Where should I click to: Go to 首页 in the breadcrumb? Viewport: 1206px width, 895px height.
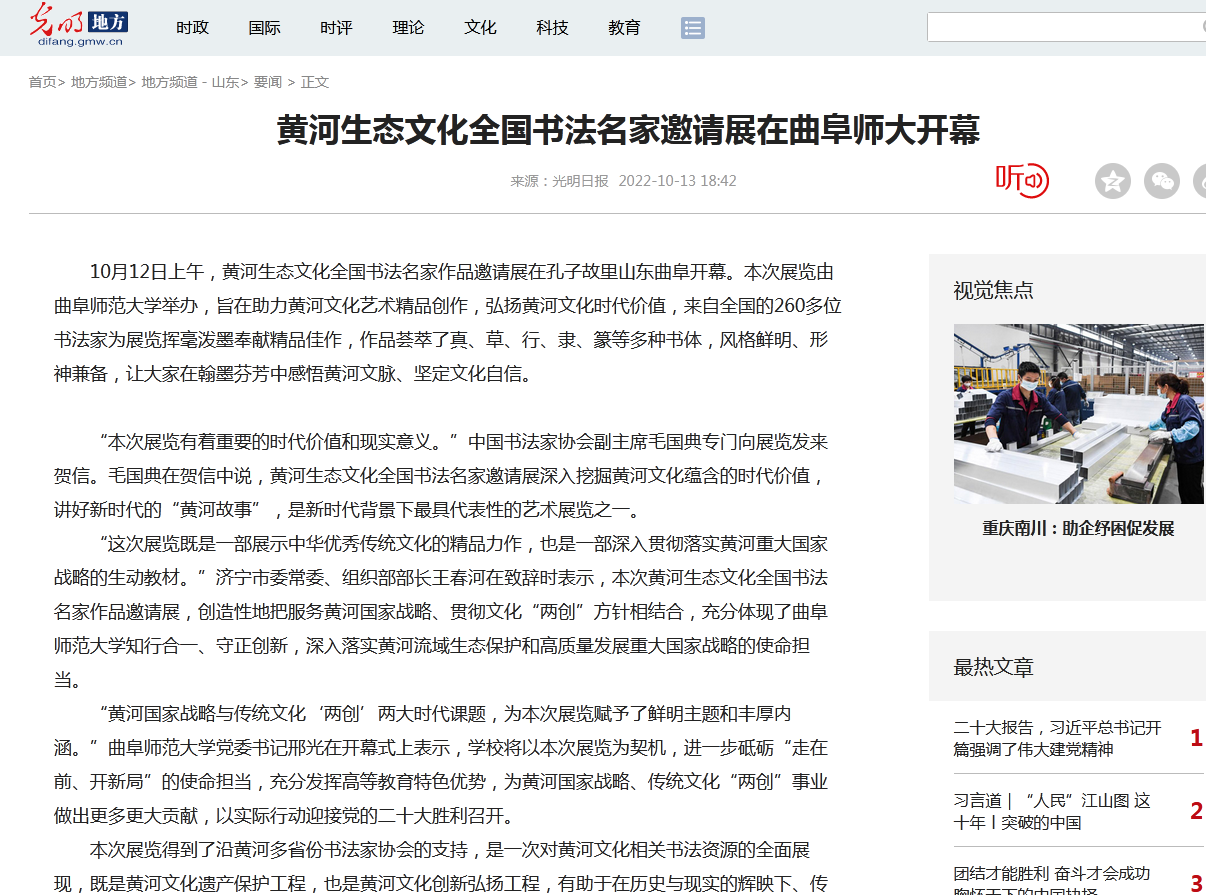[x=42, y=82]
